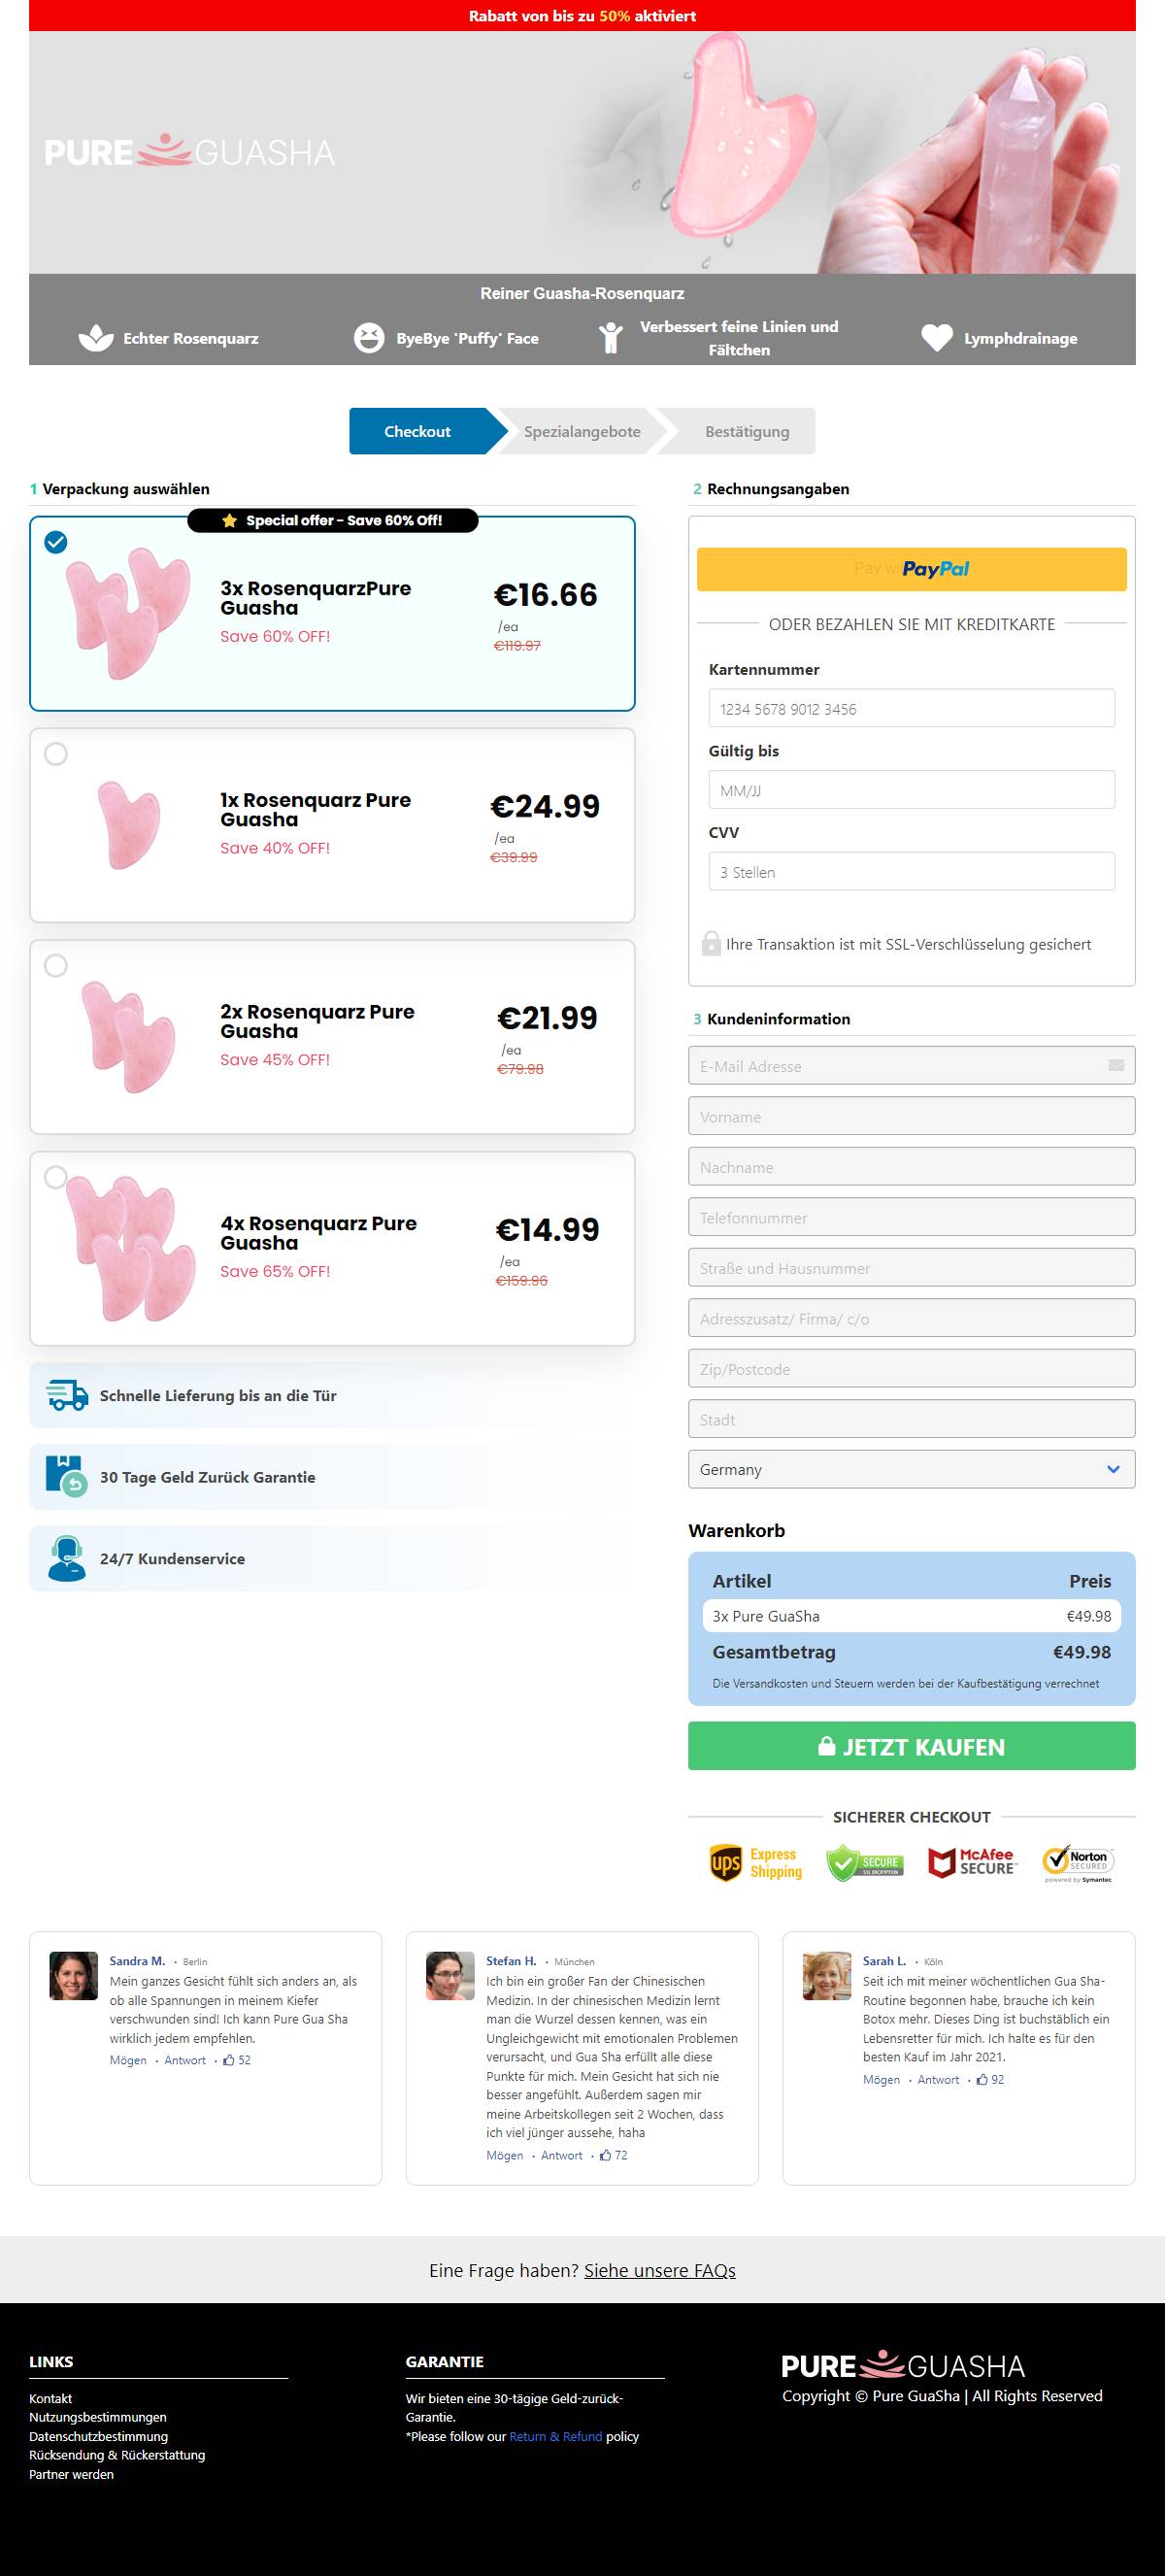Open the Germany country dropdown
Screen dimensions: 1165x2576
911,1469
